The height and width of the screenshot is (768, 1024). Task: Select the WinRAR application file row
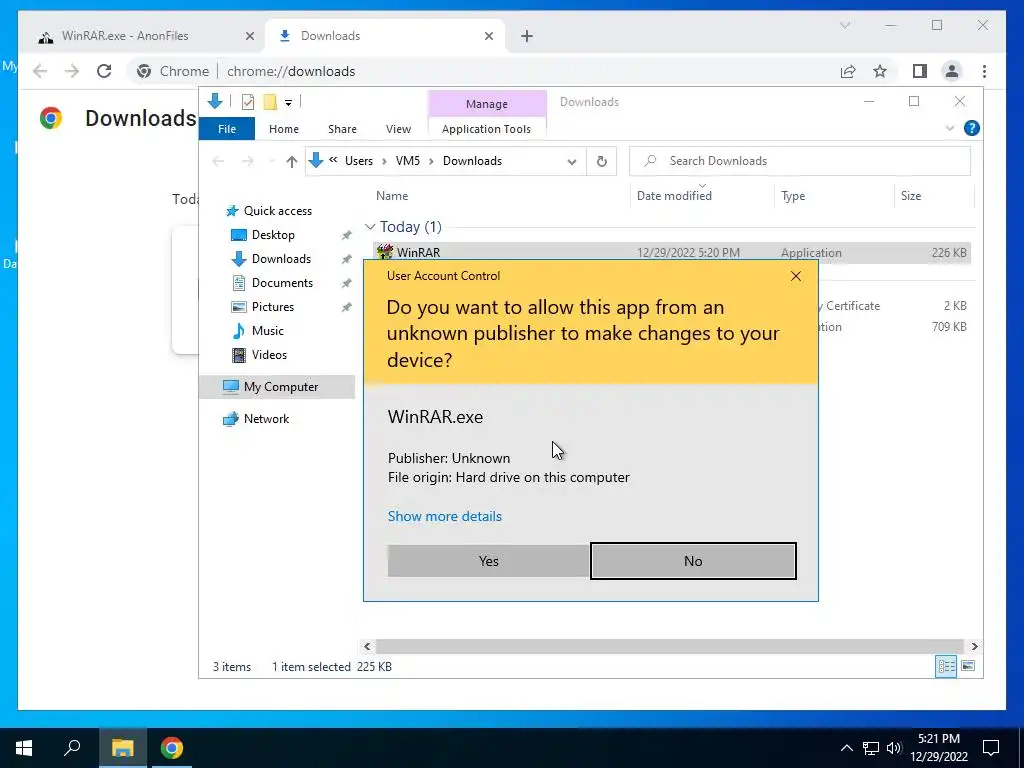point(671,253)
